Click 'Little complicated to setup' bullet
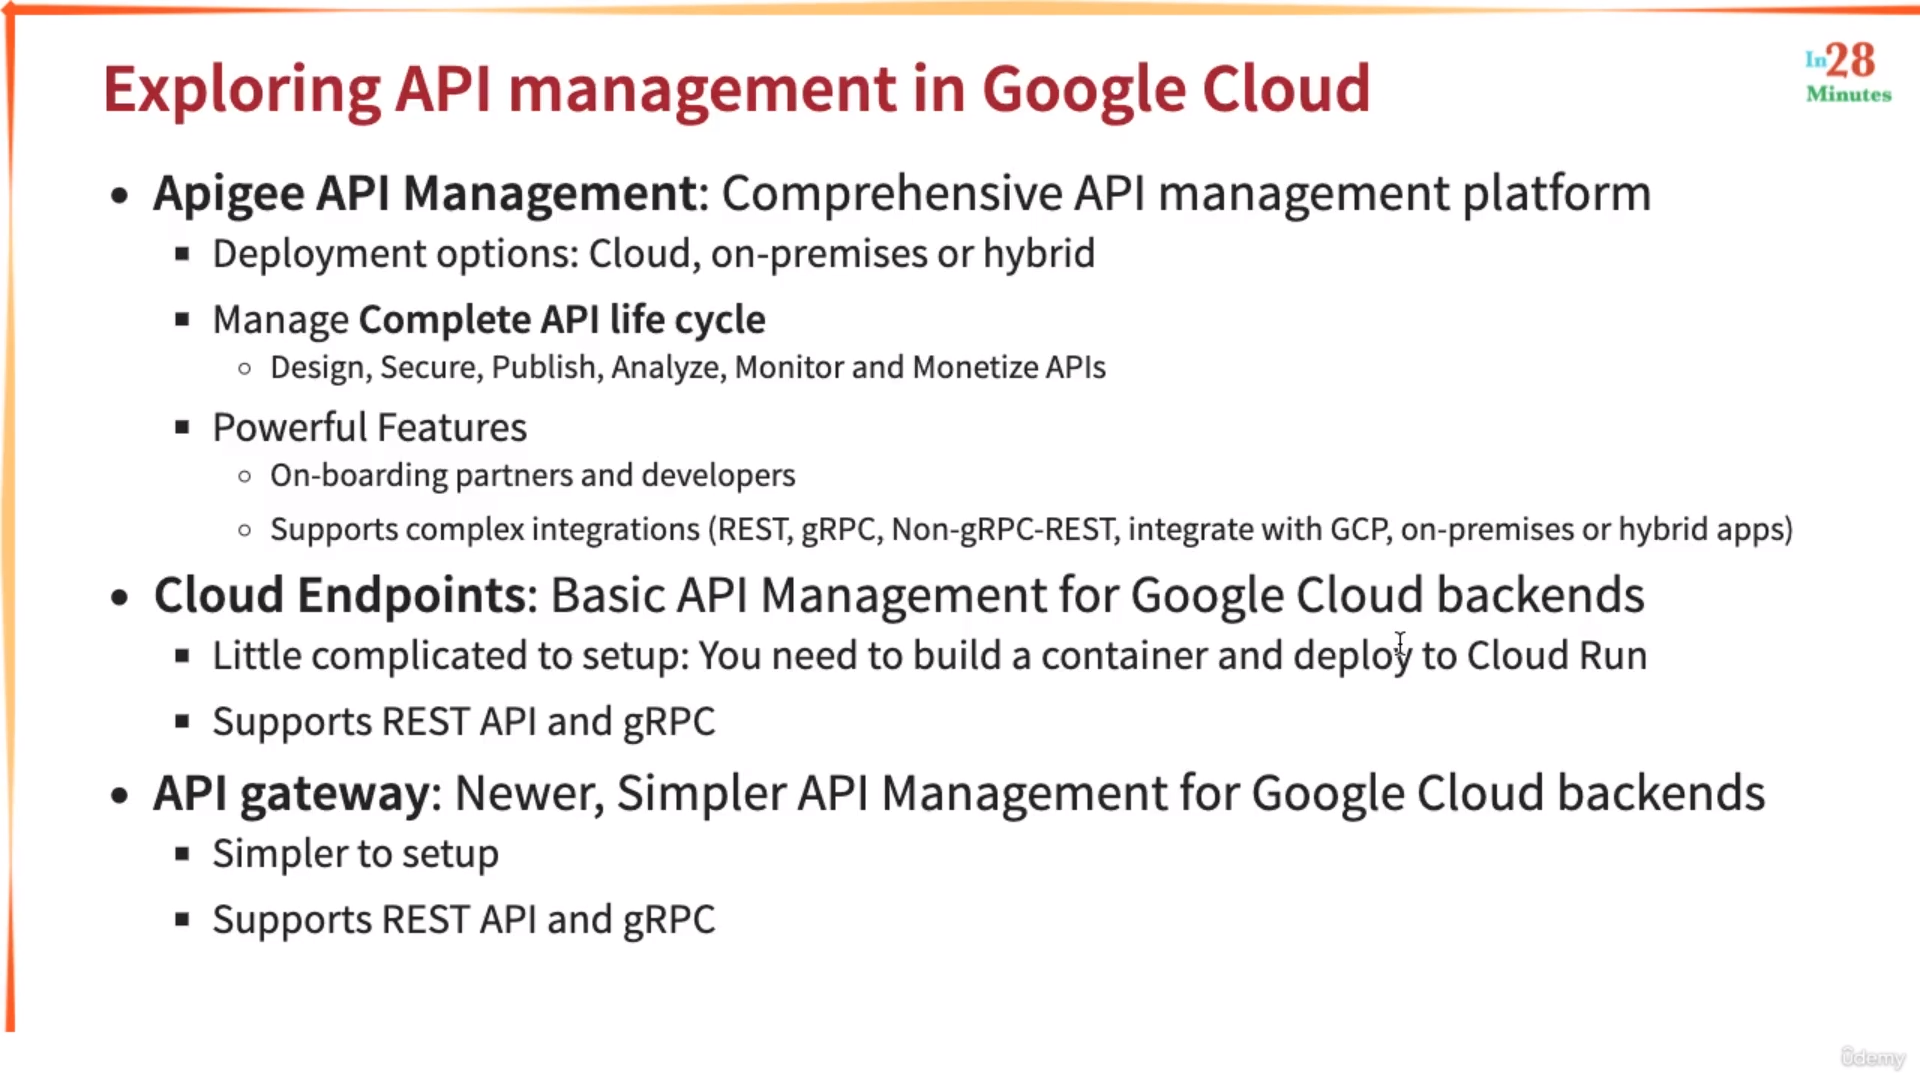Viewport: 1920px width, 1080px height. pyautogui.click(x=929, y=656)
